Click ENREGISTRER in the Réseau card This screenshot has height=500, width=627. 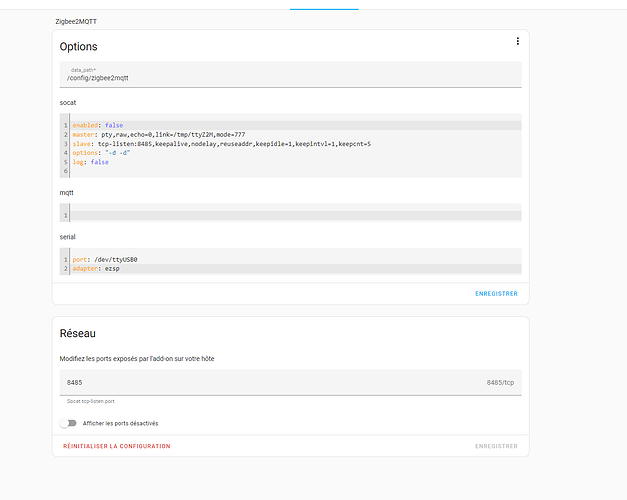pos(496,446)
